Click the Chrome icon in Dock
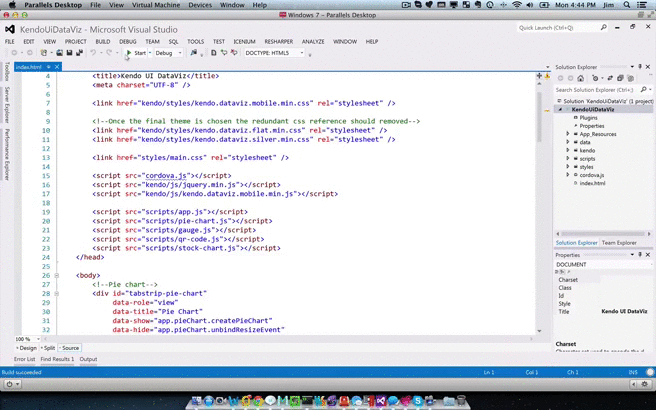Image resolution: width=656 pixels, height=410 pixels. point(258,401)
